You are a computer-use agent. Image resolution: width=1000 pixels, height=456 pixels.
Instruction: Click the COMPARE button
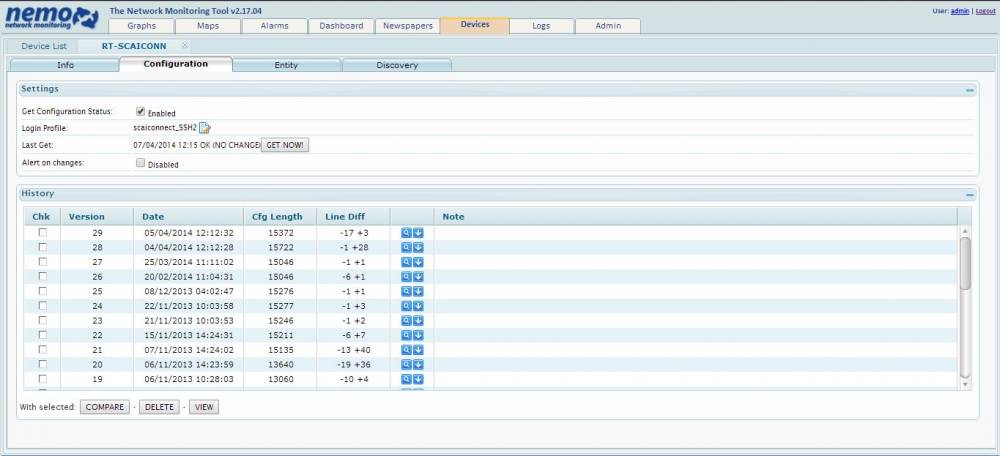105,407
